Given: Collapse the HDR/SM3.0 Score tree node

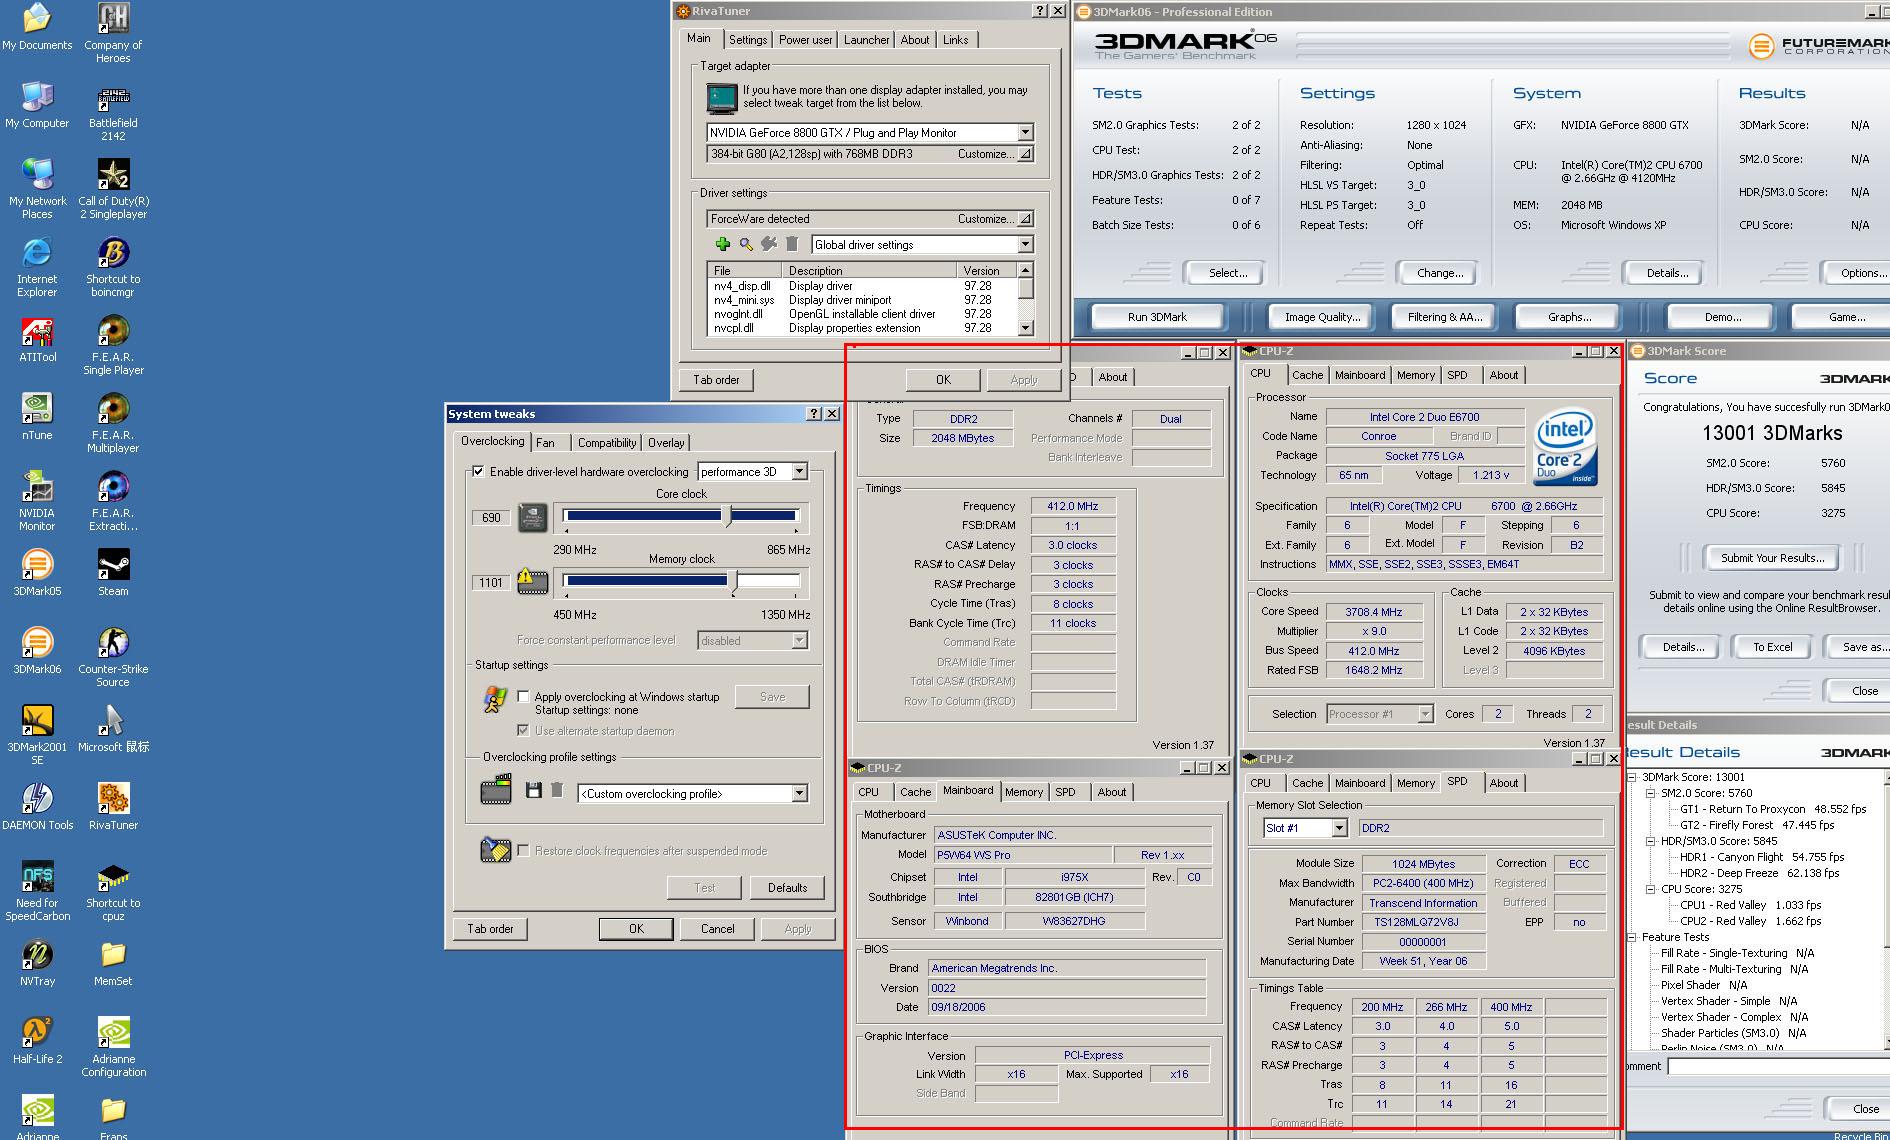Looking at the screenshot, I should (x=1652, y=841).
